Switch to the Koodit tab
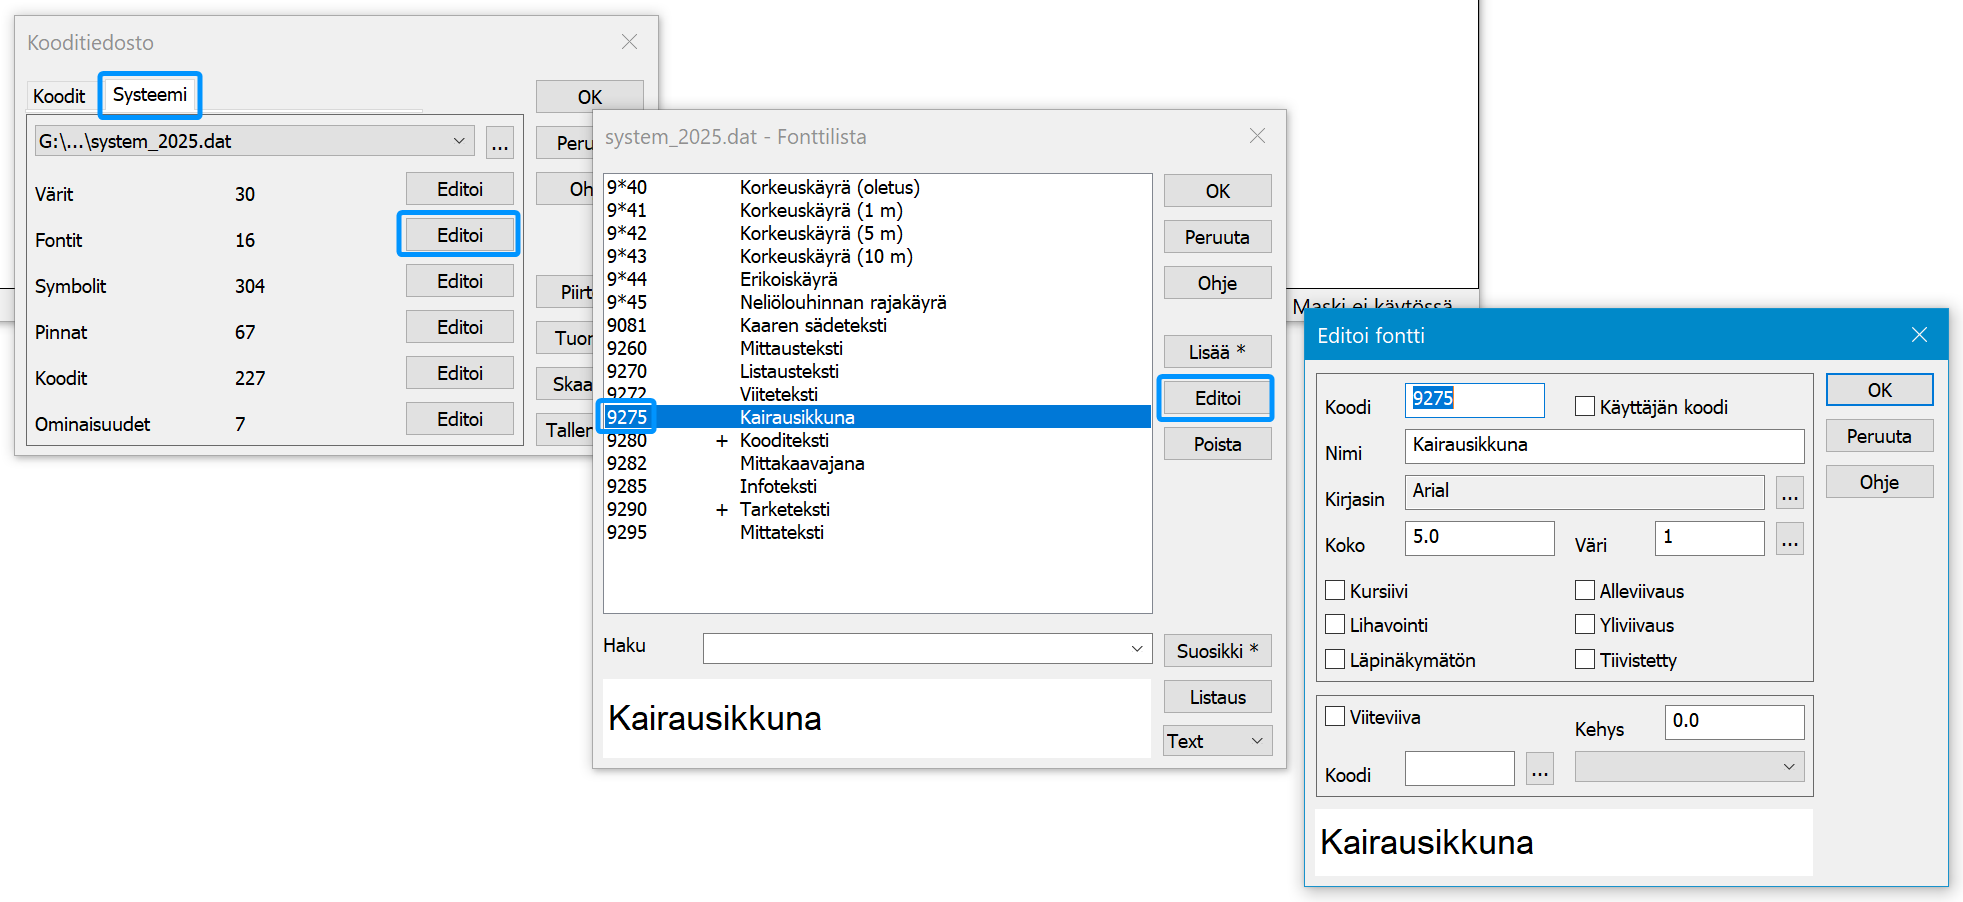 [x=59, y=96]
